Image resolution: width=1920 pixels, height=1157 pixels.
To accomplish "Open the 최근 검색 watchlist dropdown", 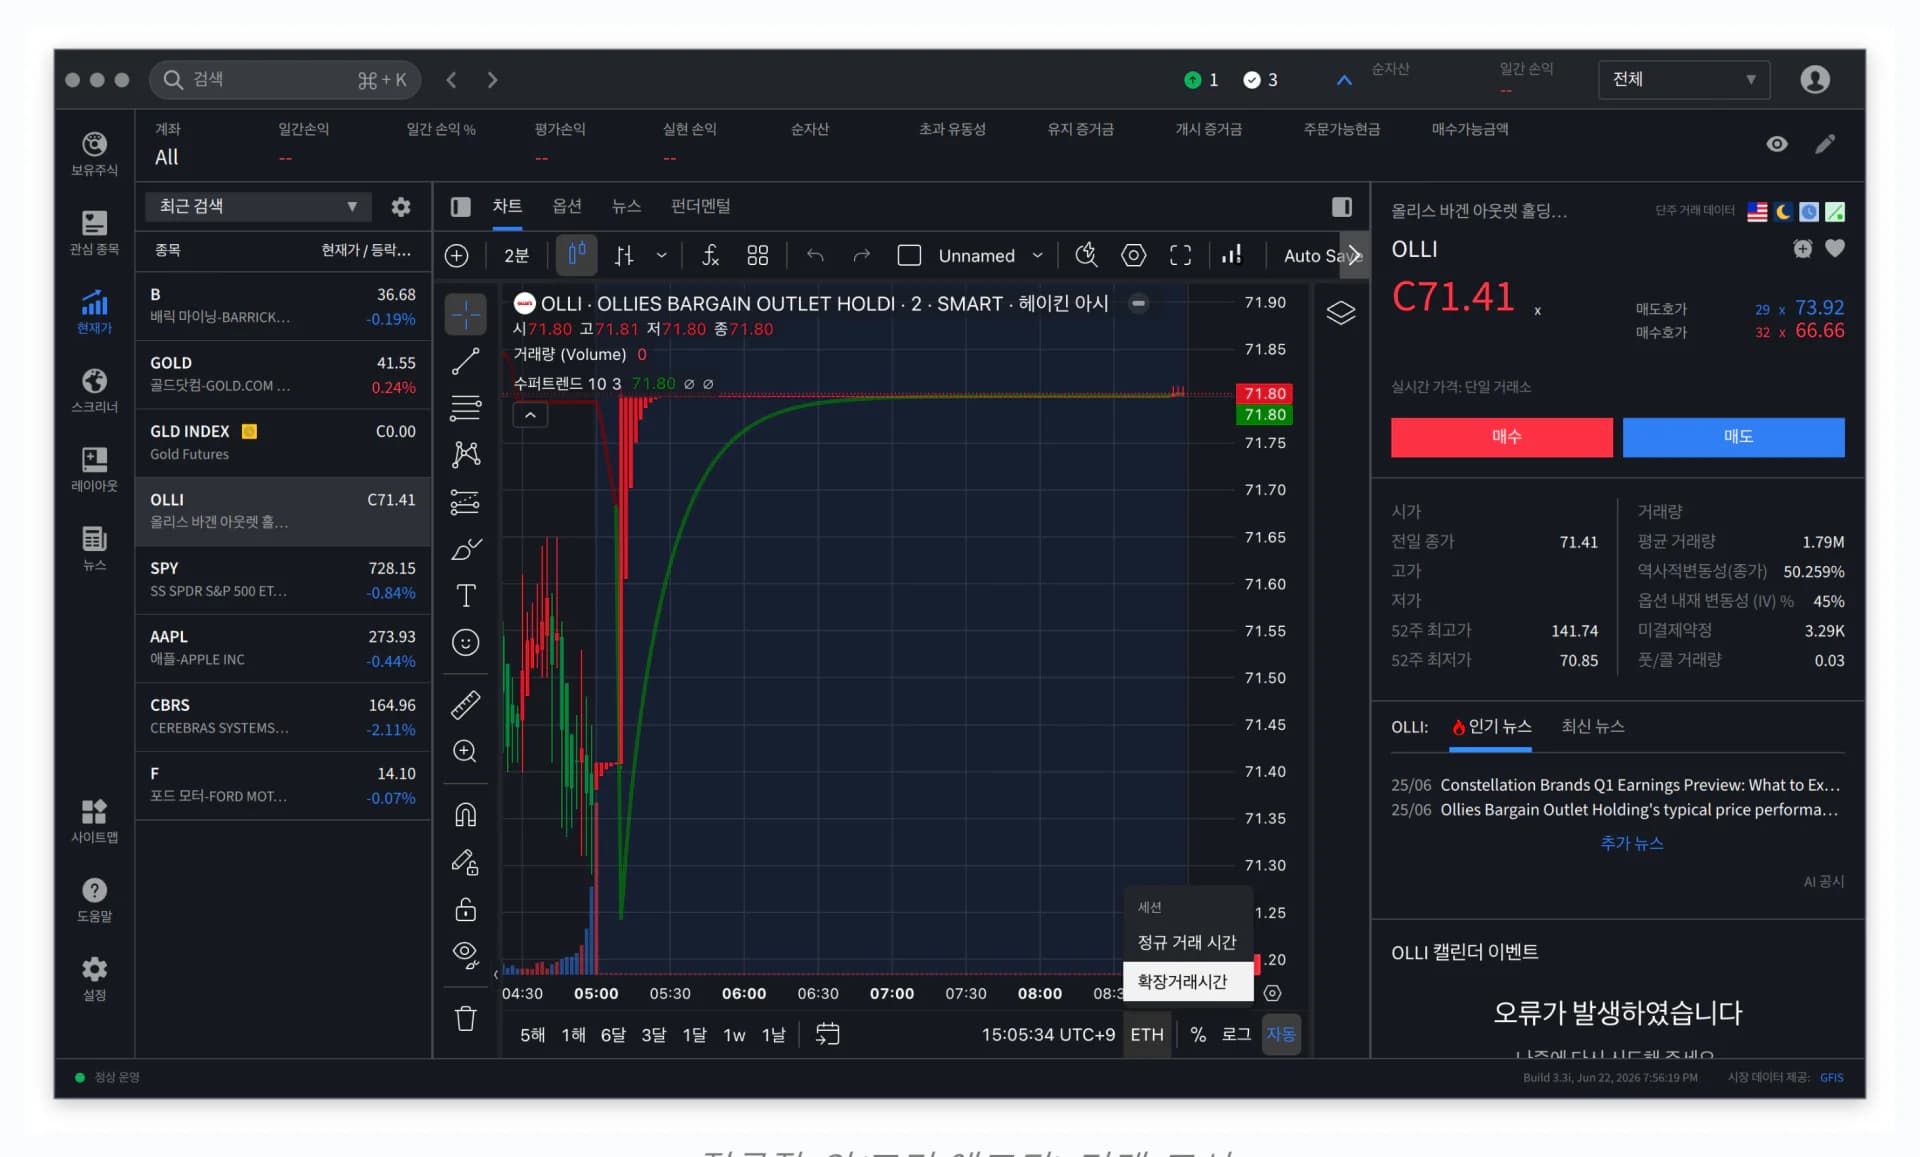I will point(258,207).
